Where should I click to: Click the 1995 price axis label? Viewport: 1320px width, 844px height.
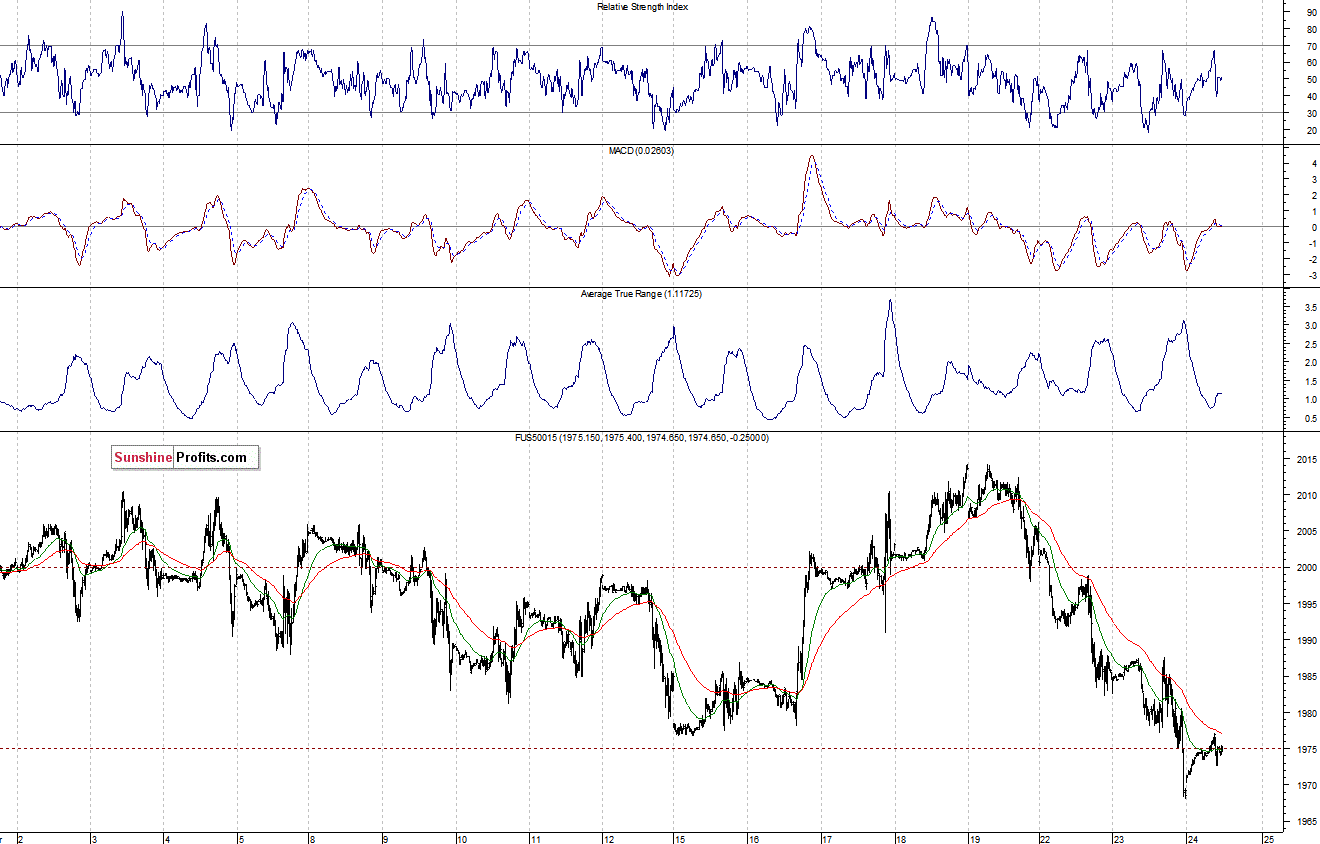[1305, 605]
